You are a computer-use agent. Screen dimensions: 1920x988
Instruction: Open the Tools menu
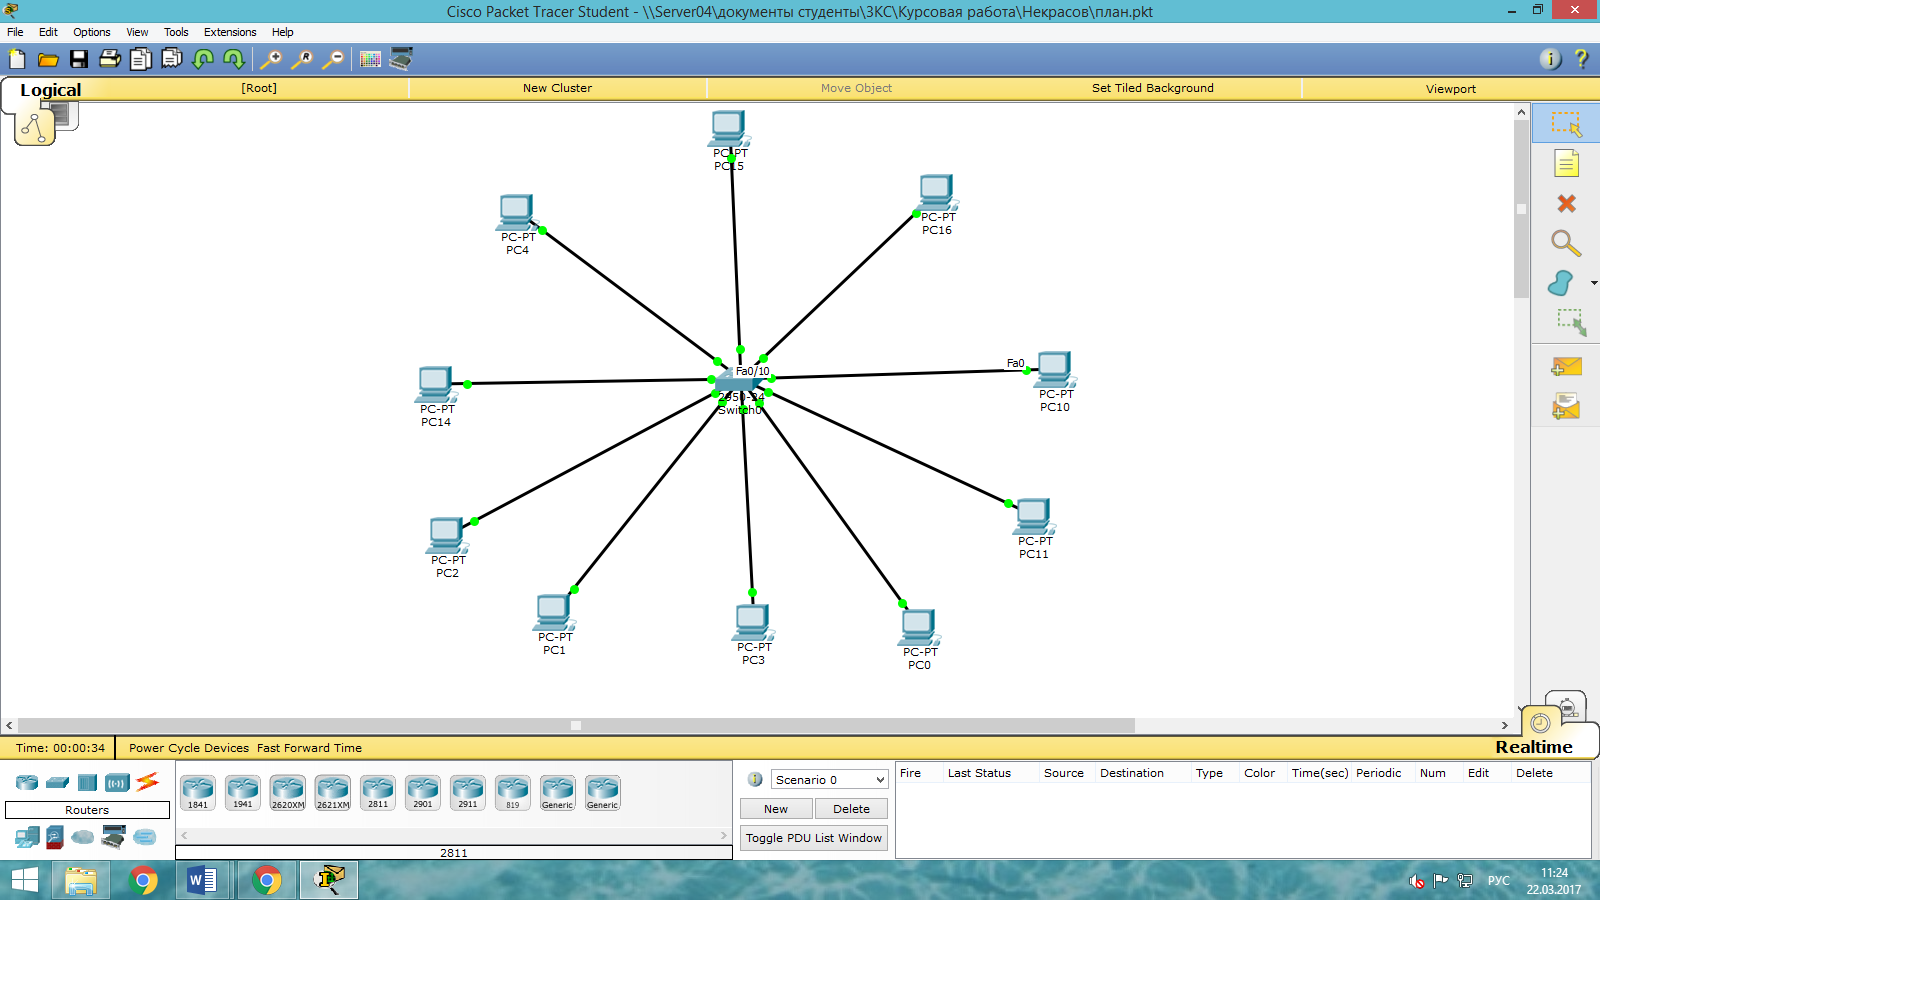coord(176,32)
